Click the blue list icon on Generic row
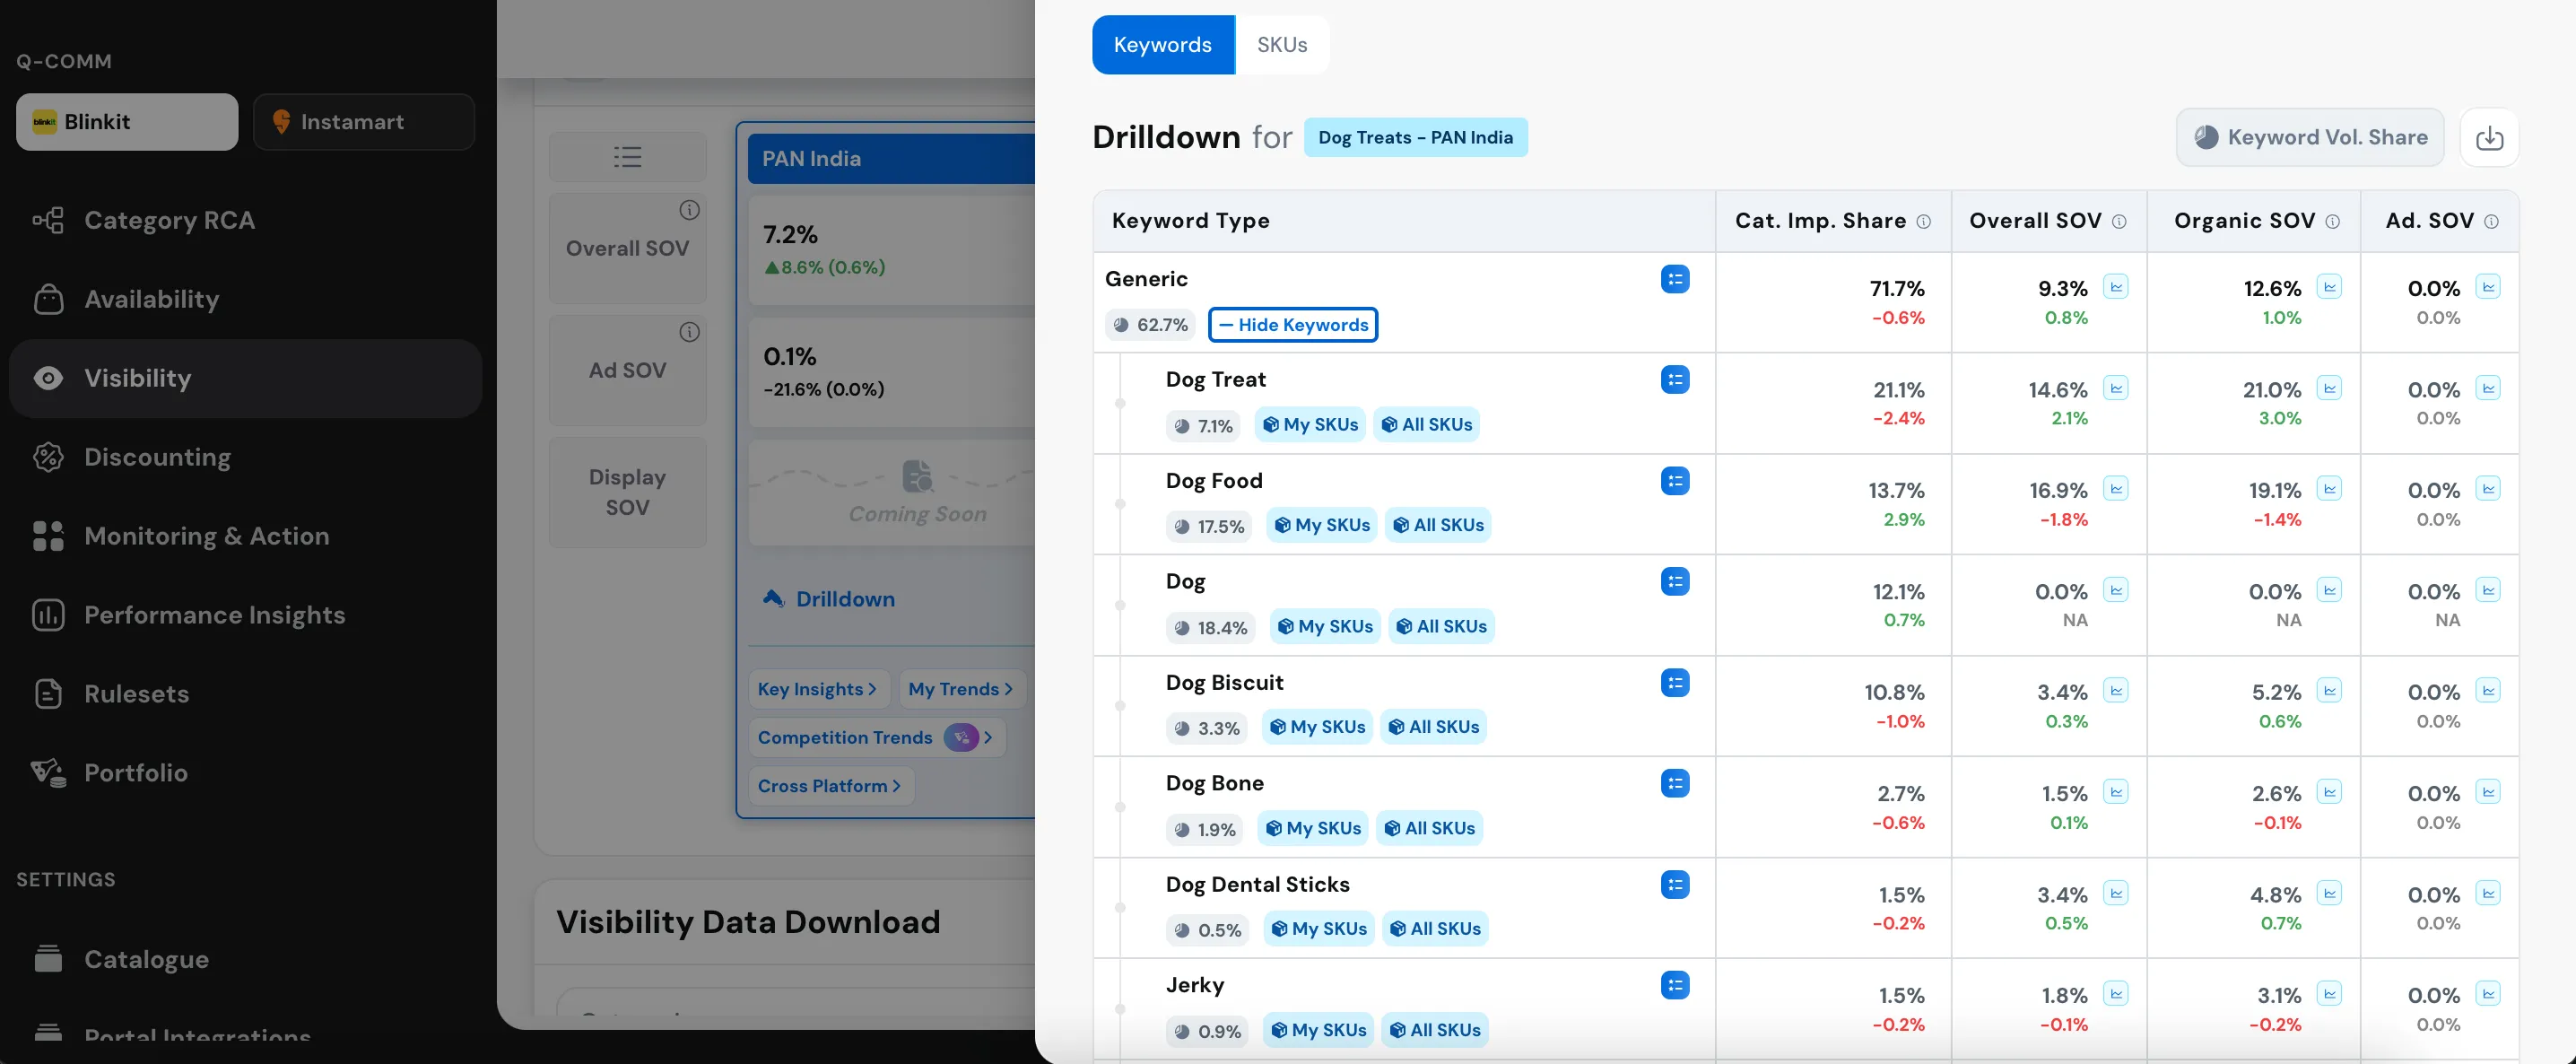Image resolution: width=2576 pixels, height=1064 pixels. point(1674,279)
